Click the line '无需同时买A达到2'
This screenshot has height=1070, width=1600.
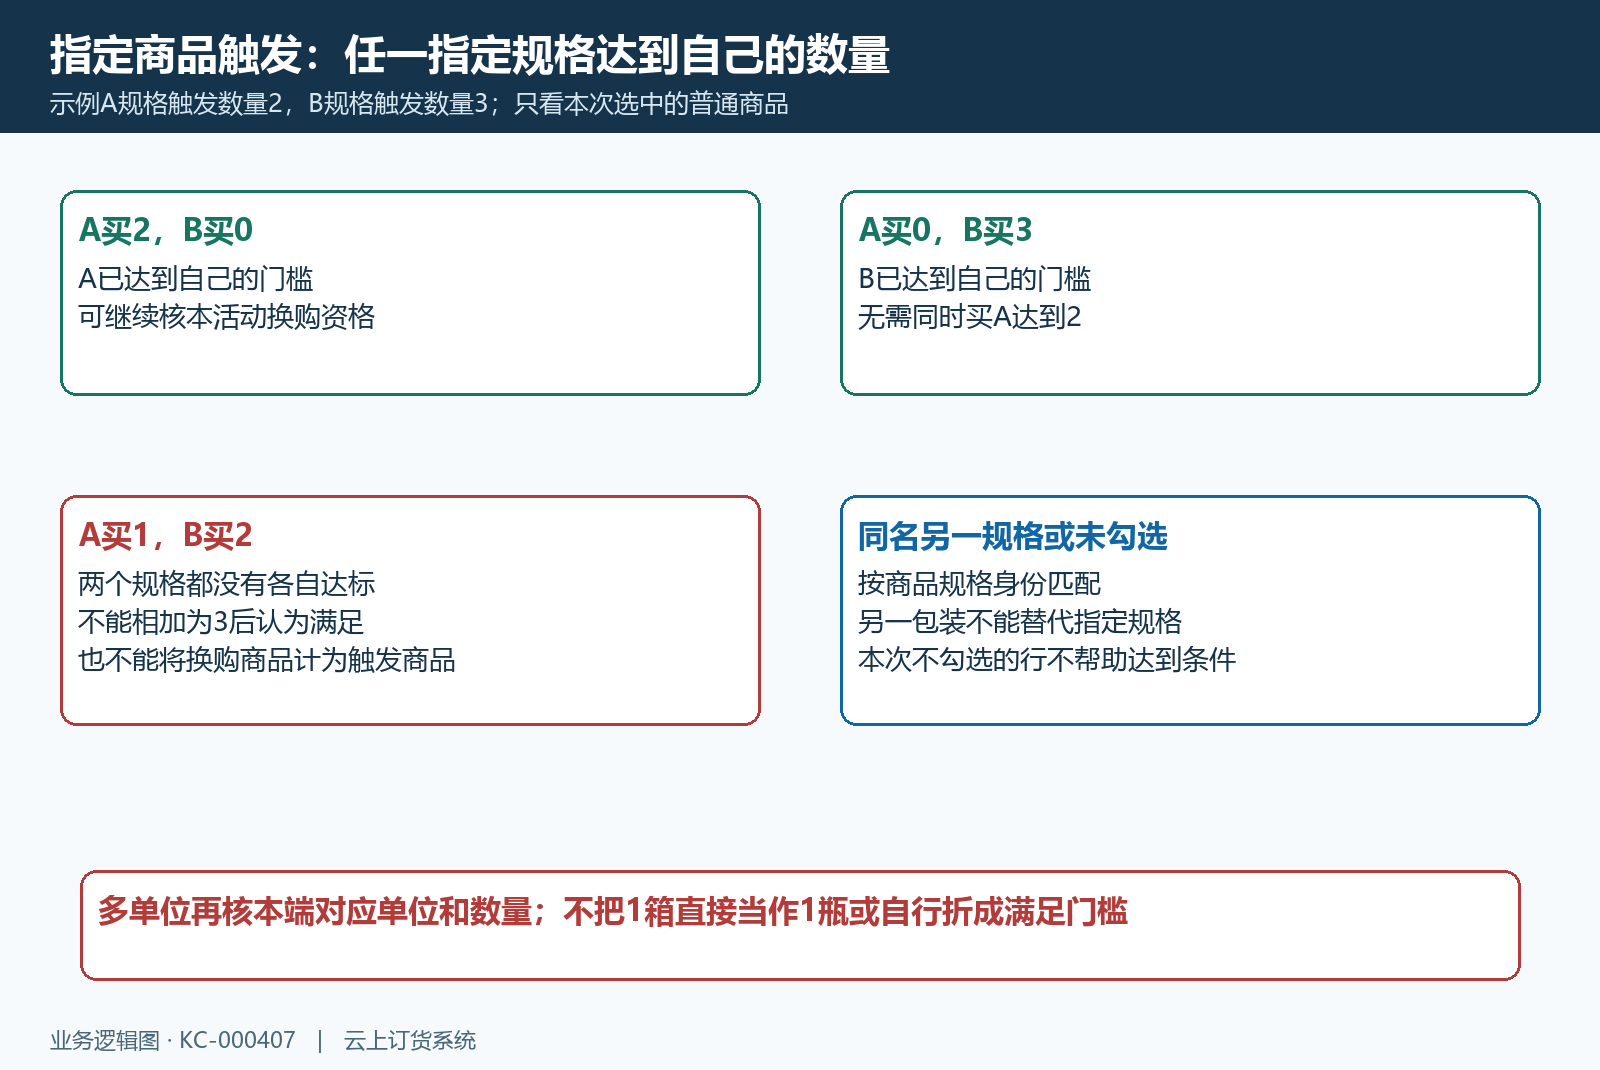(970, 317)
